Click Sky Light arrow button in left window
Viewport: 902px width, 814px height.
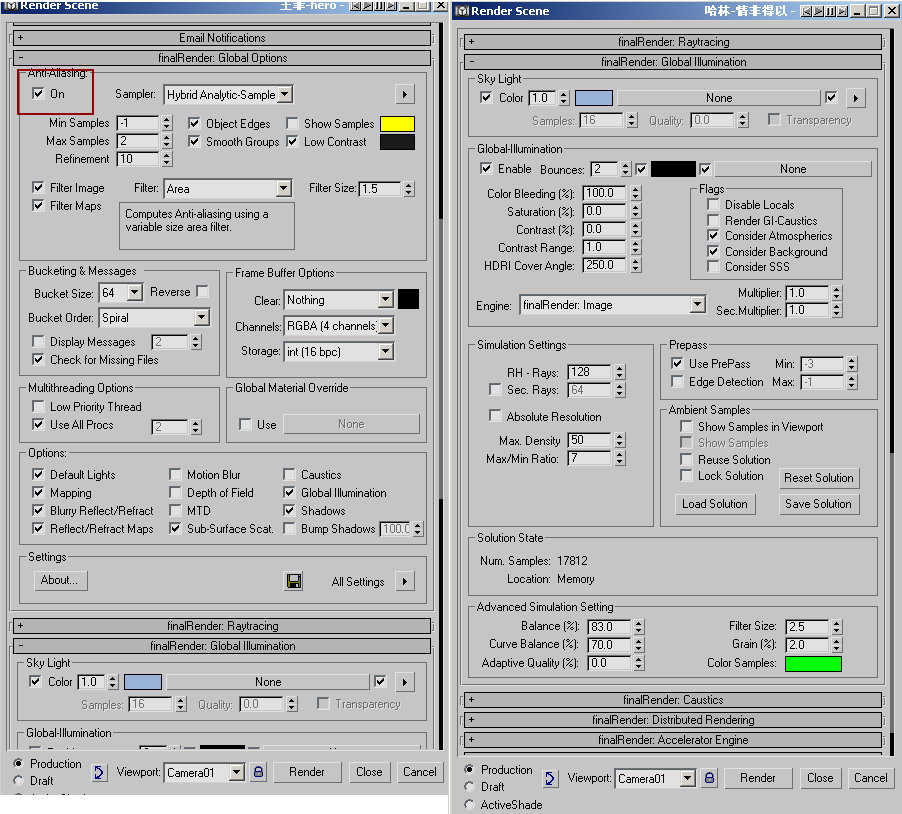(405, 682)
